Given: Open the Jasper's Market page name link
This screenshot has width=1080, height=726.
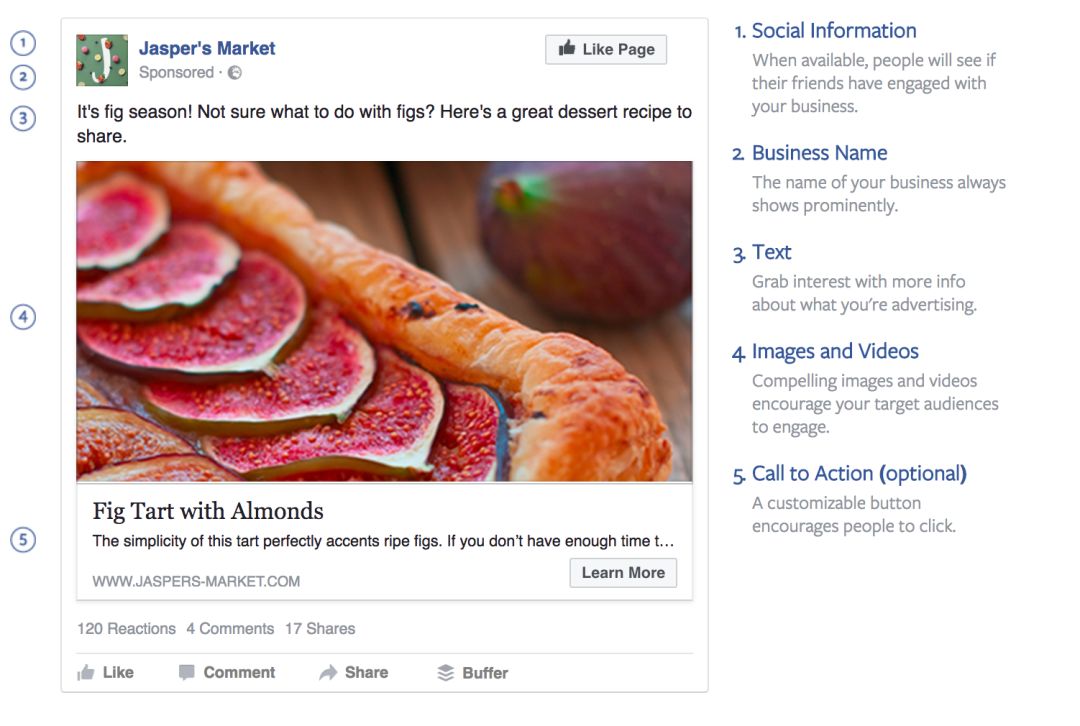Looking at the screenshot, I should [x=207, y=48].
